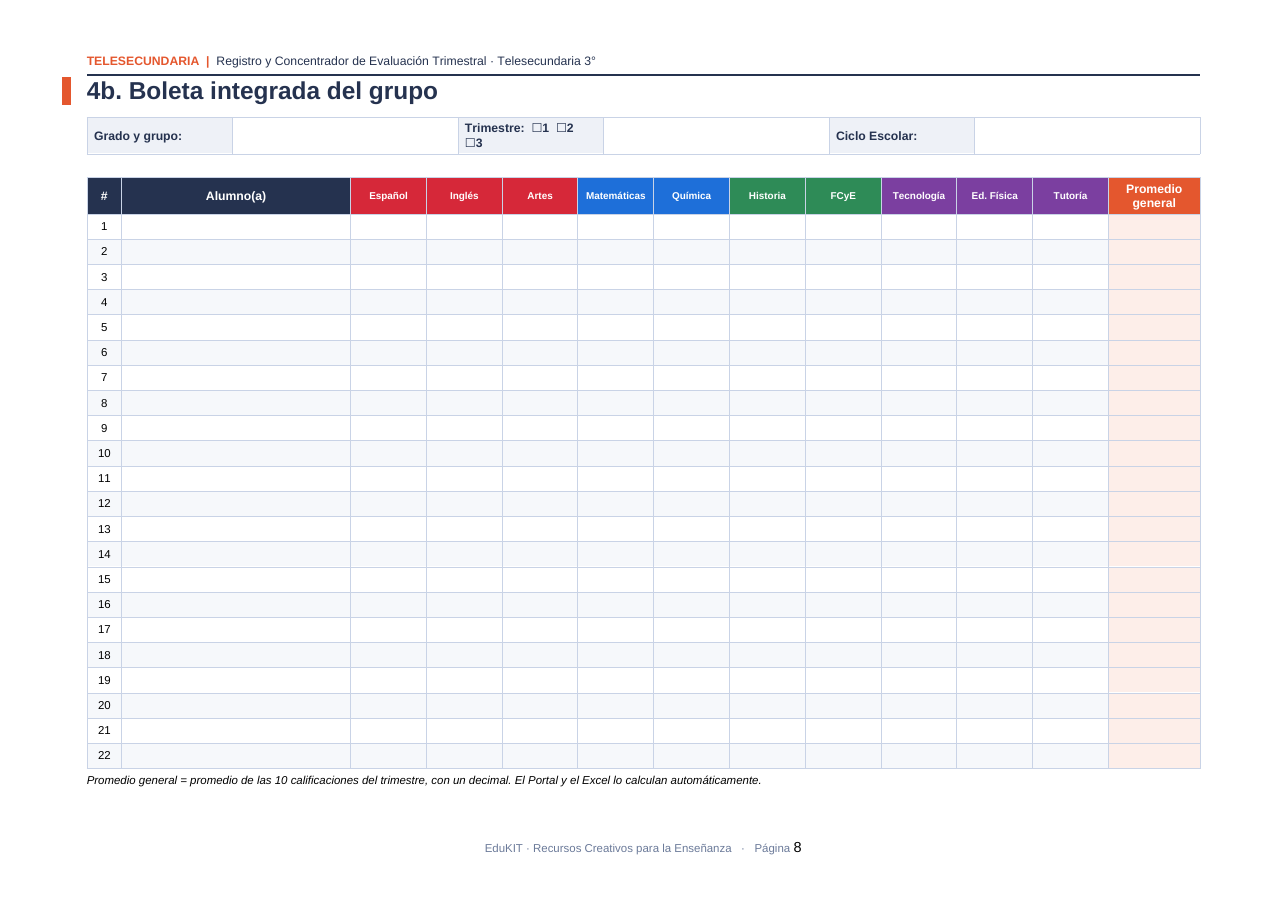Click row number 10 in the table
The image size is (1287, 910).
104,453
